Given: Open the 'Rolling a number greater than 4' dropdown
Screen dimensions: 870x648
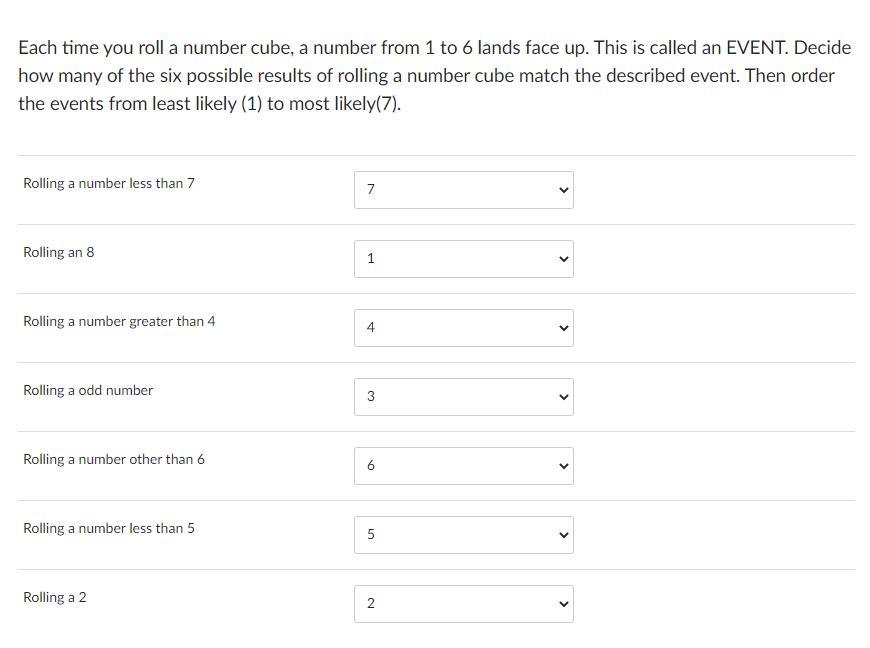Looking at the screenshot, I should [463, 328].
